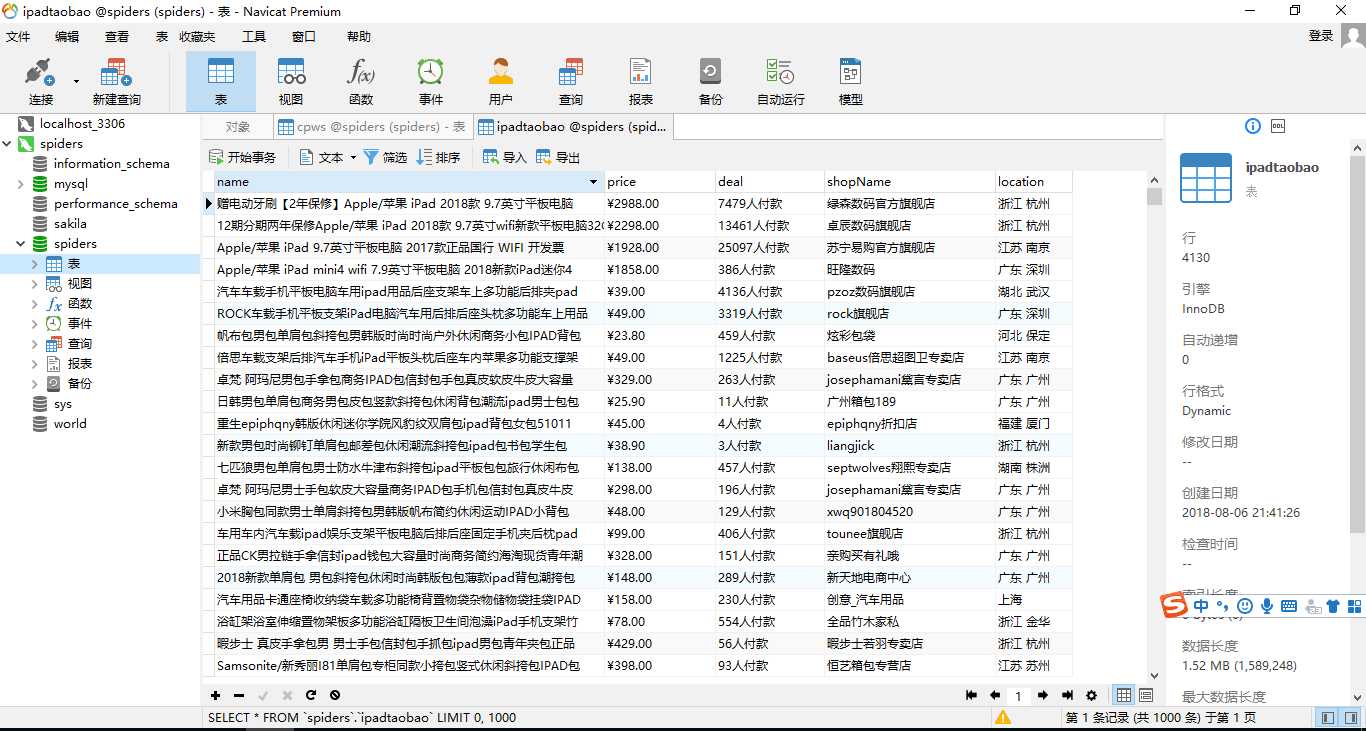Select the localhost_3306 connection

(82, 124)
